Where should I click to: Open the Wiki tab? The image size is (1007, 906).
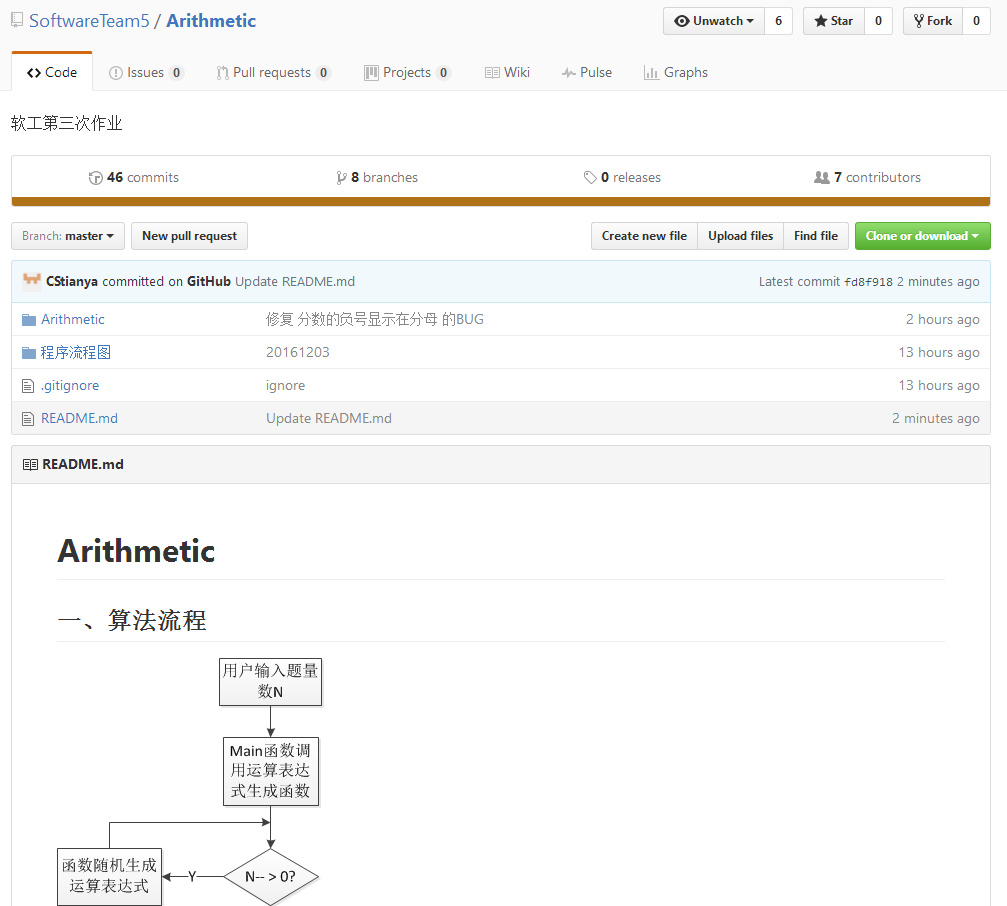[507, 73]
